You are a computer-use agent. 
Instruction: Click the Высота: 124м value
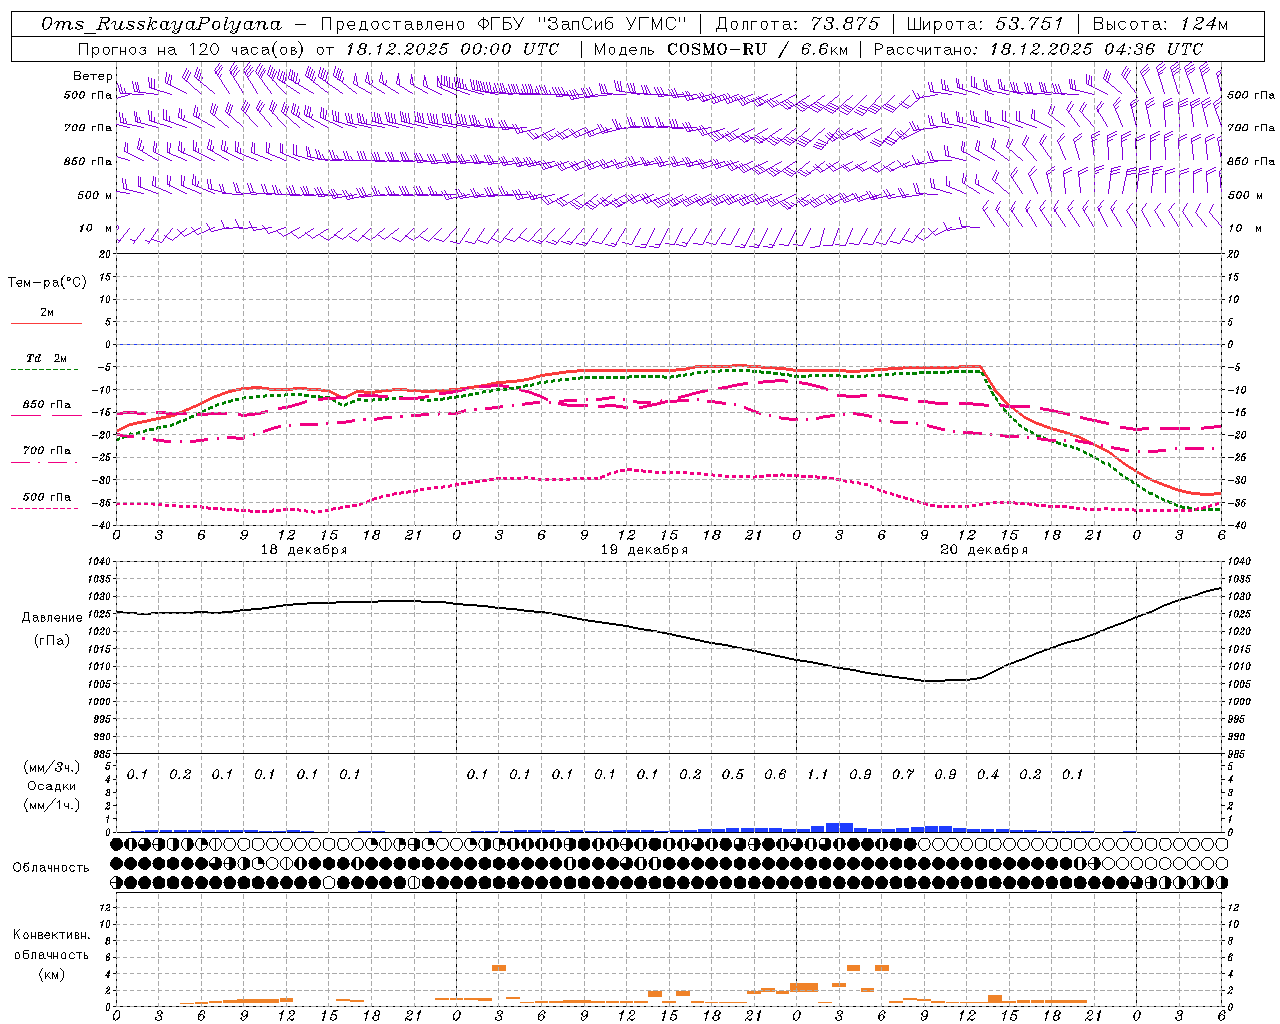pyautogui.click(x=1161, y=24)
